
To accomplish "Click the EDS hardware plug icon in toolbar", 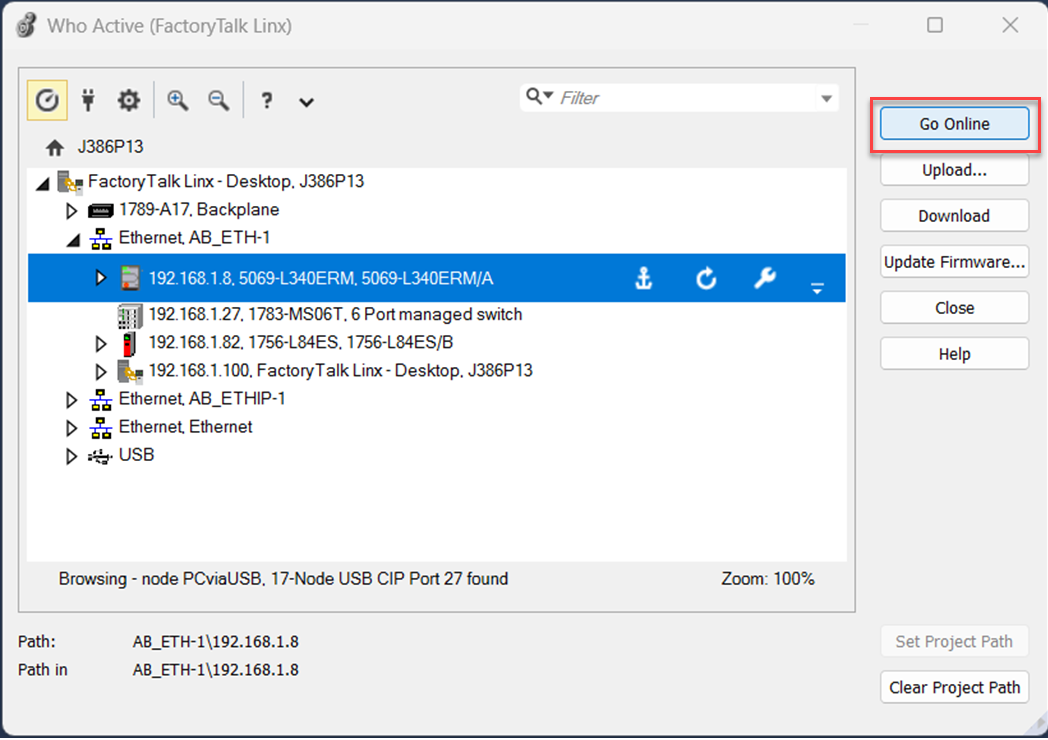I will pyautogui.click(x=88, y=100).
